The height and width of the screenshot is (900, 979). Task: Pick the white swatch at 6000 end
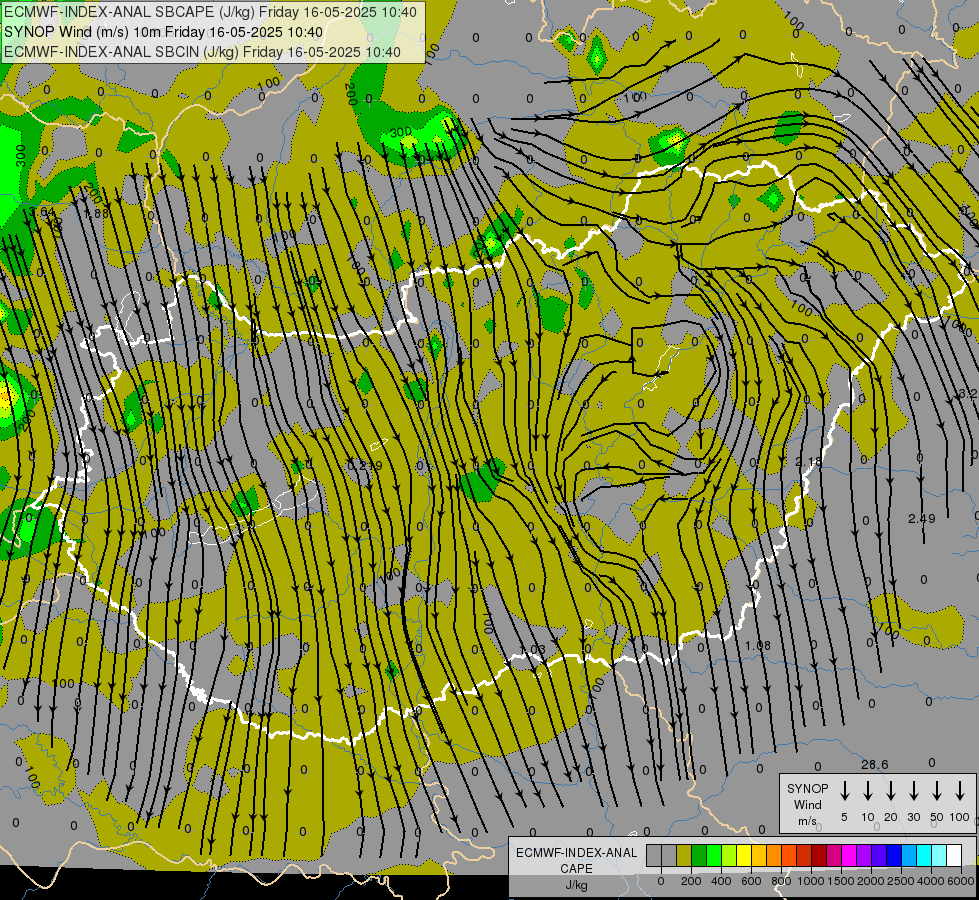[954, 855]
